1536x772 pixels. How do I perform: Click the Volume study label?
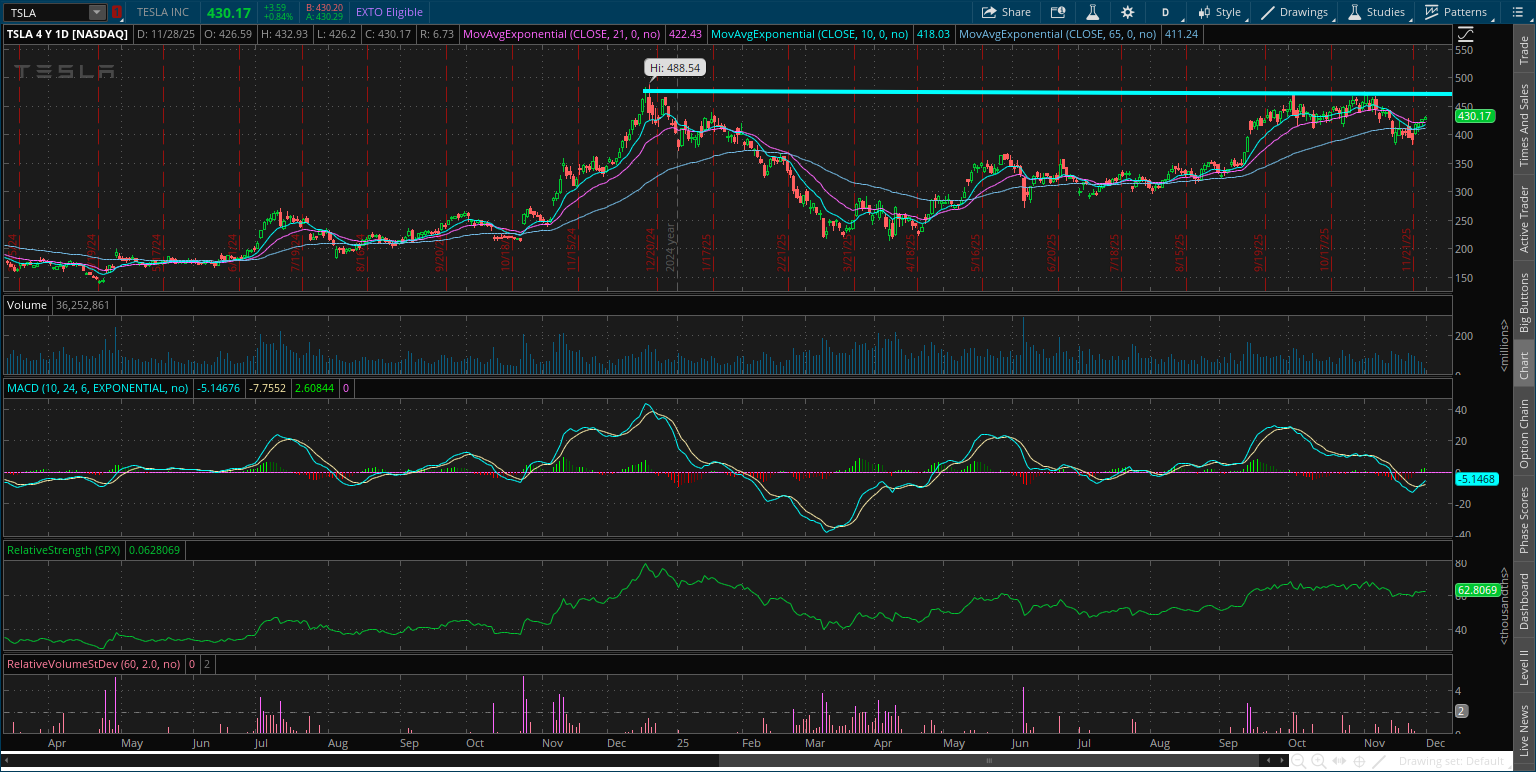[x=27, y=304]
